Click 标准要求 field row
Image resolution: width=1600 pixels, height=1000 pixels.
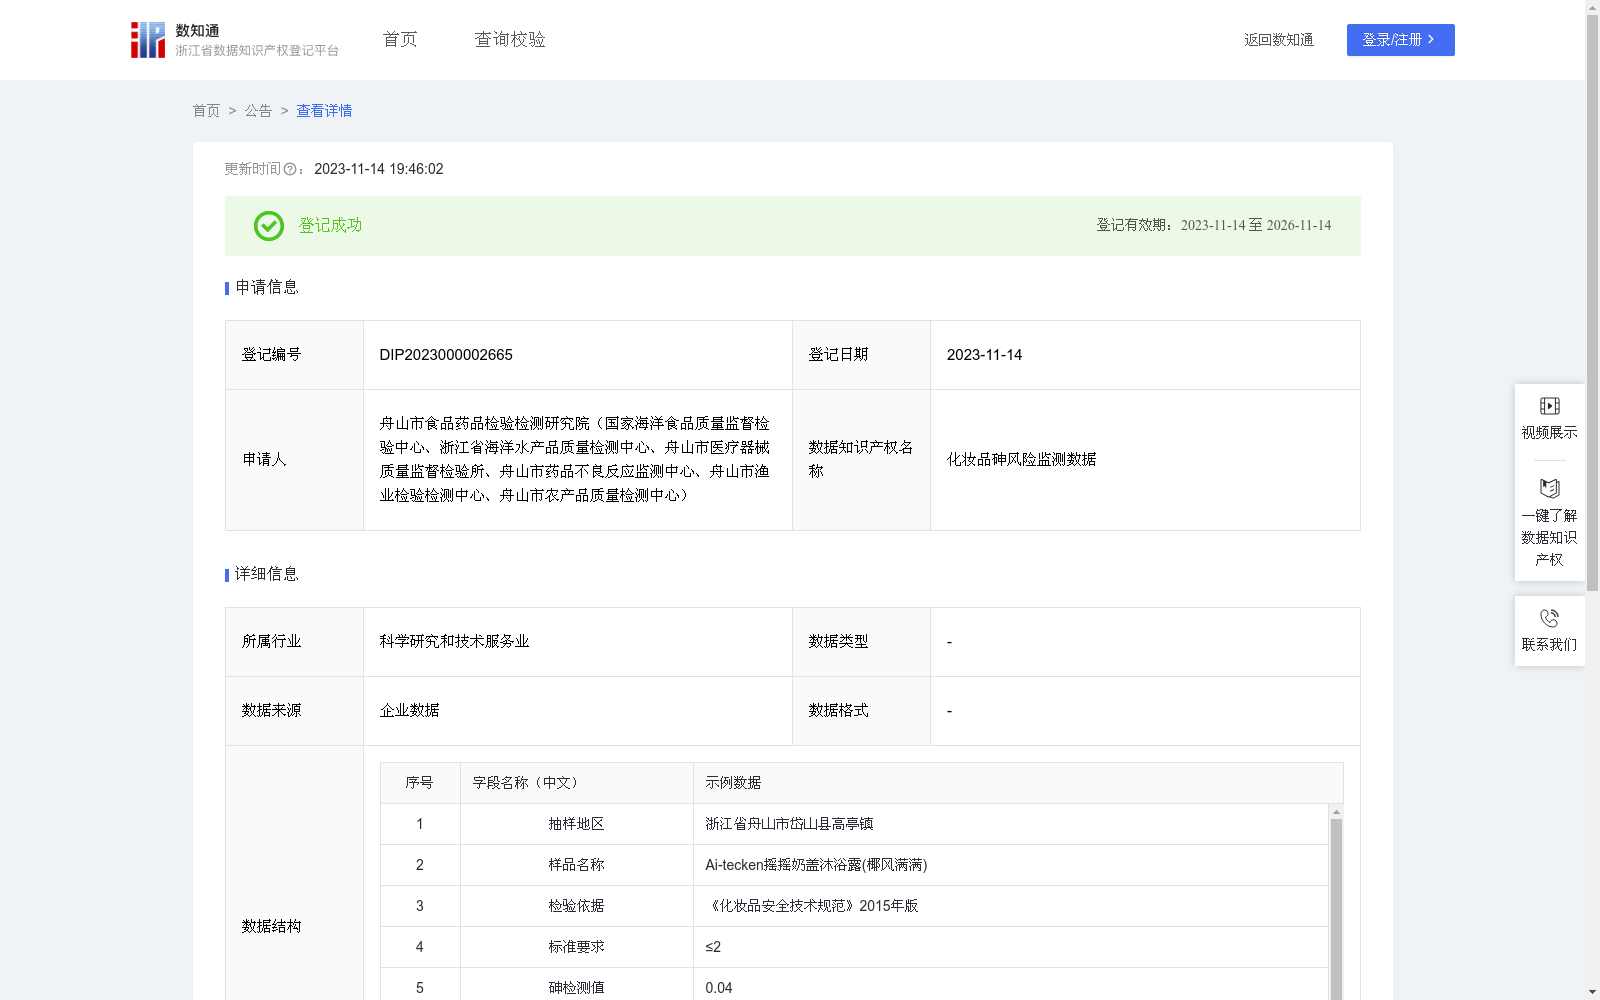(x=854, y=947)
